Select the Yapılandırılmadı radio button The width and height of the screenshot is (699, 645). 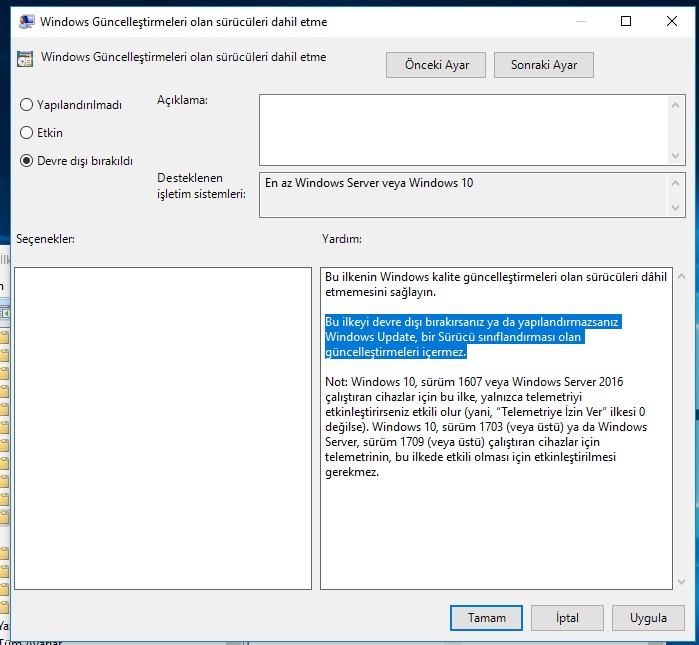[27, 105]
